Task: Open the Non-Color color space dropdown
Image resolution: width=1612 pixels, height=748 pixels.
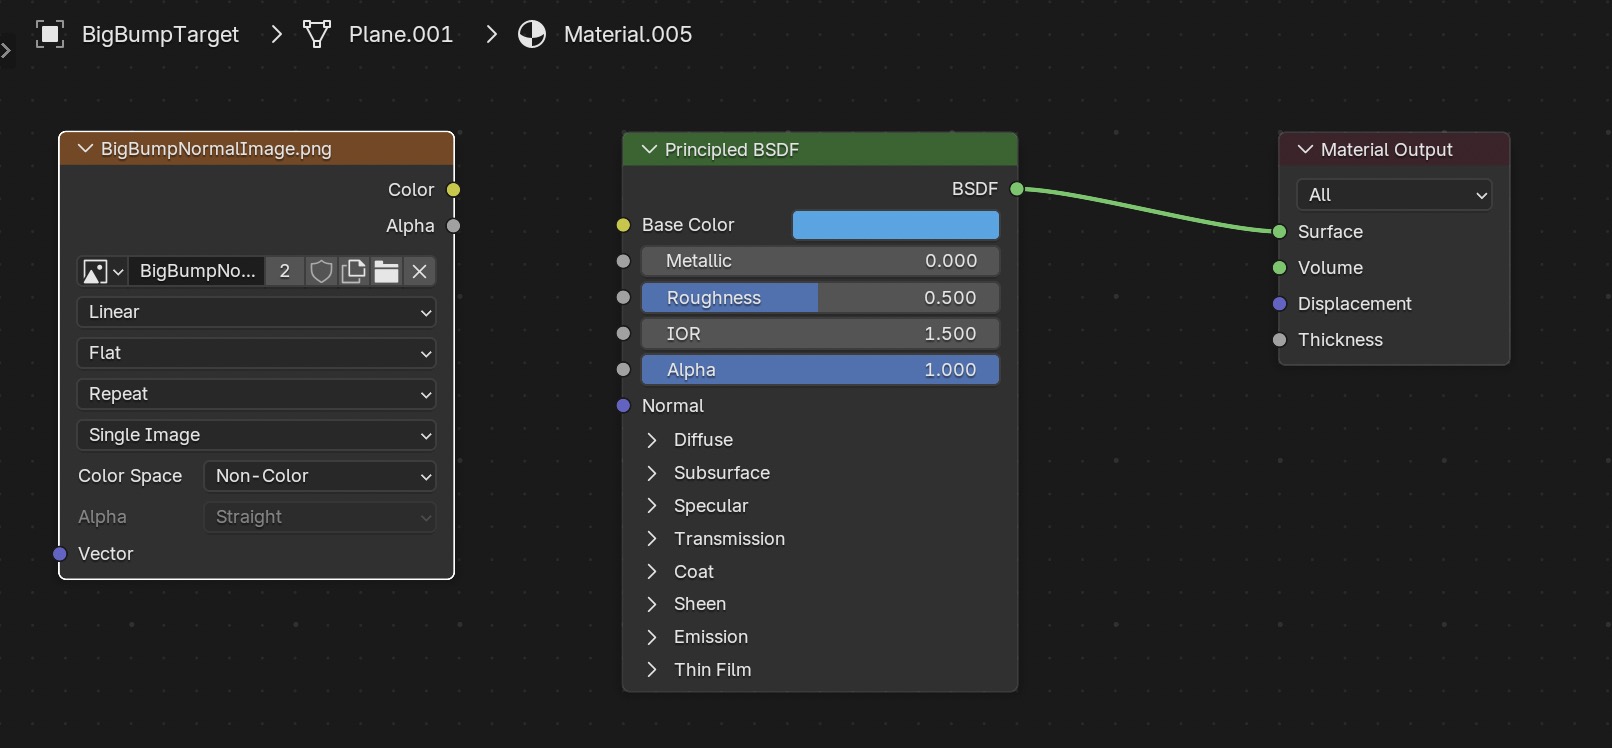Action: click(320, 476)
